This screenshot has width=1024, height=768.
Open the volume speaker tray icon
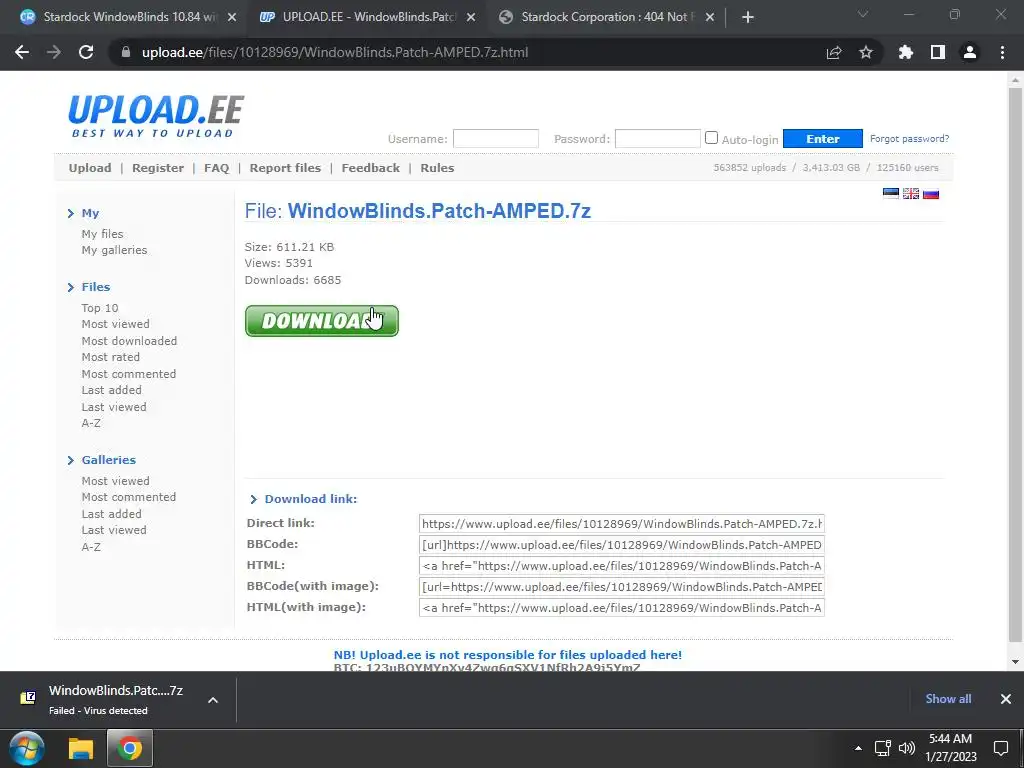pyautogui.click(x=906, y=748)
